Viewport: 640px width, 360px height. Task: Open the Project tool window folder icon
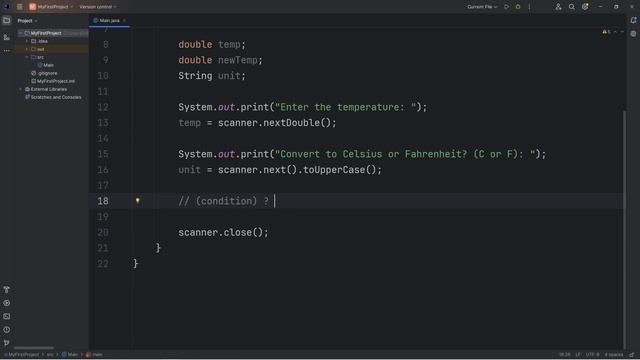(7, 20)
